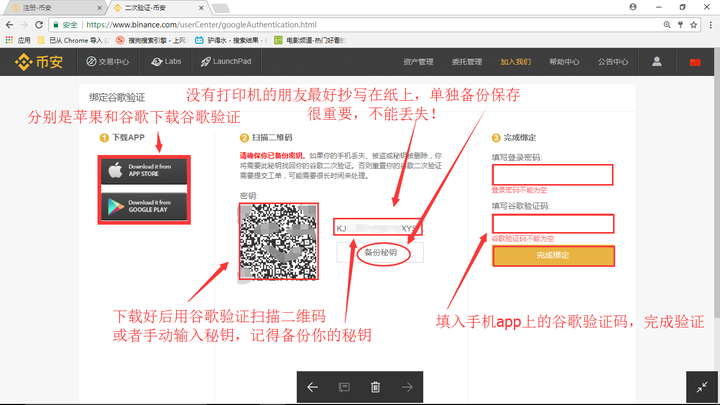Switch to the 注册-币安 tab
Screen dimensions: 720x405
53,8
